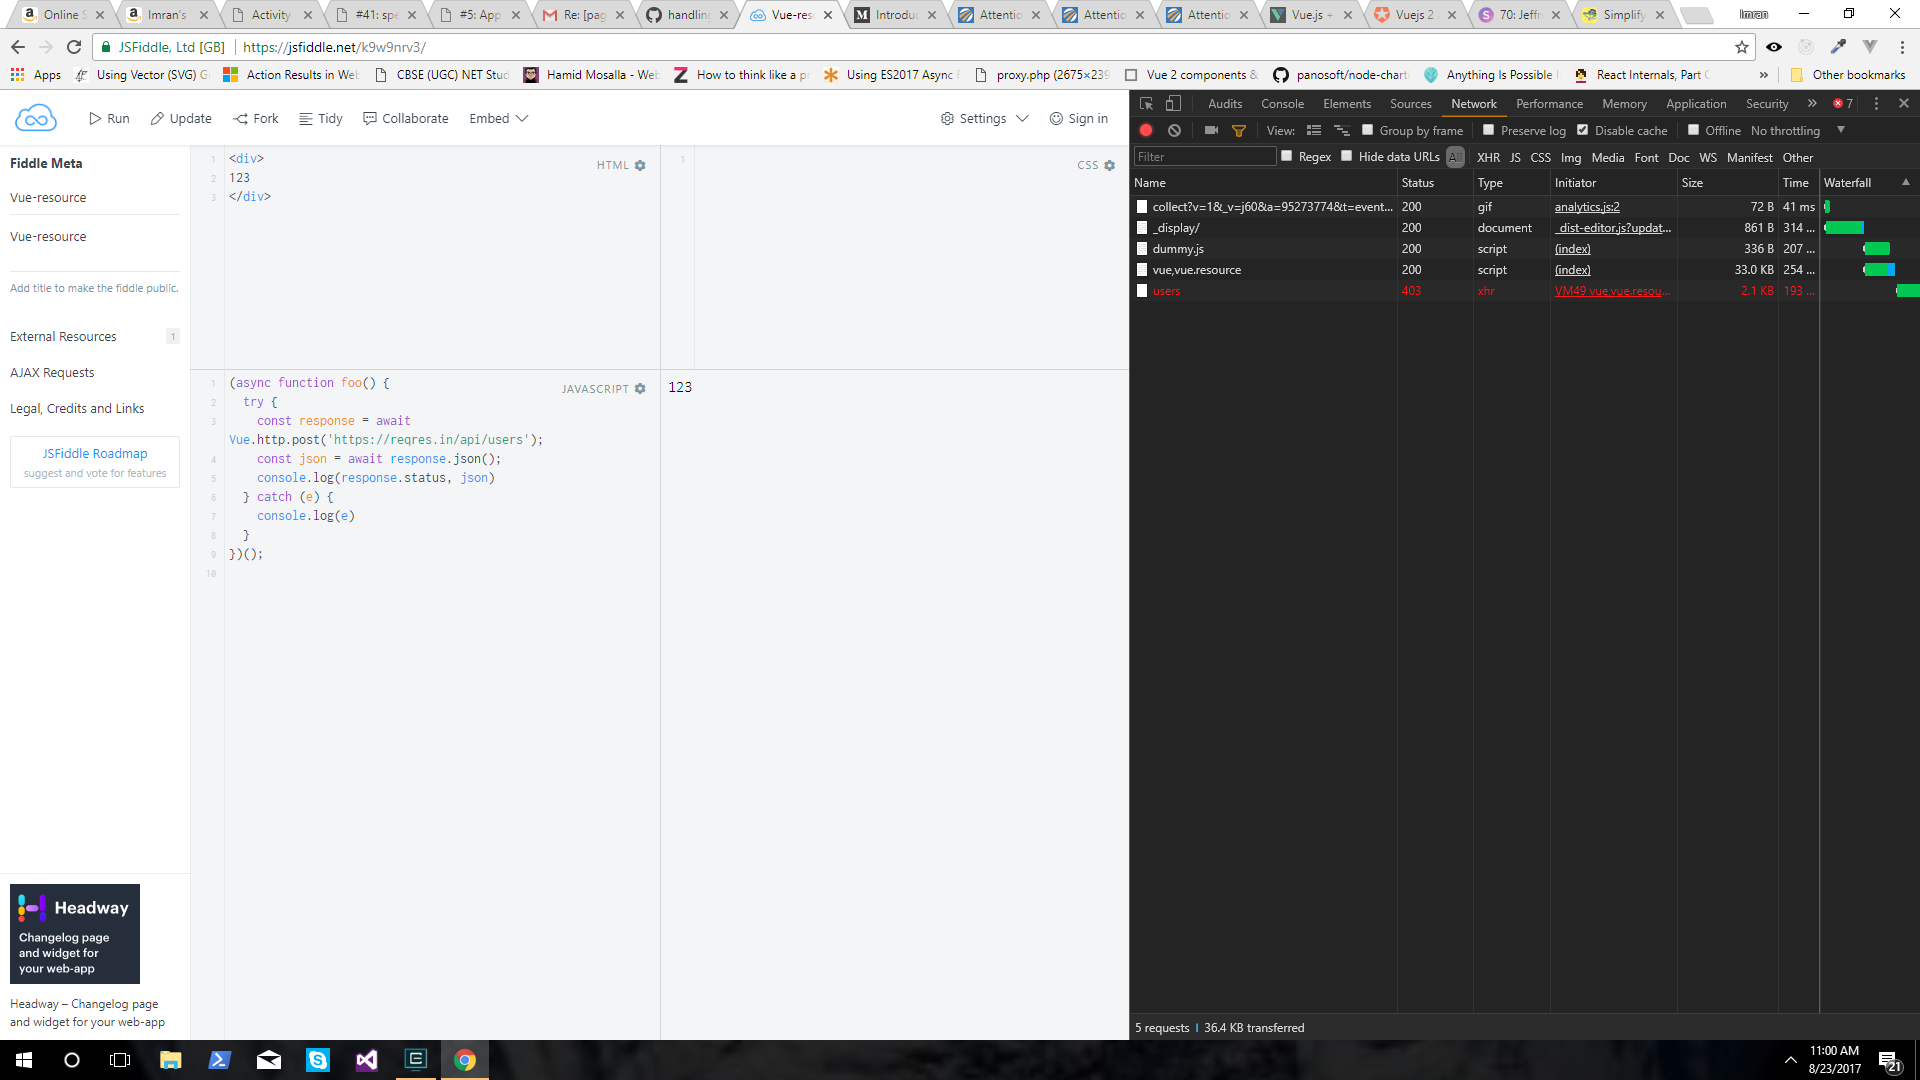
Task: Open the JSFiddle Roadmap link
Action: pos(95,453)
